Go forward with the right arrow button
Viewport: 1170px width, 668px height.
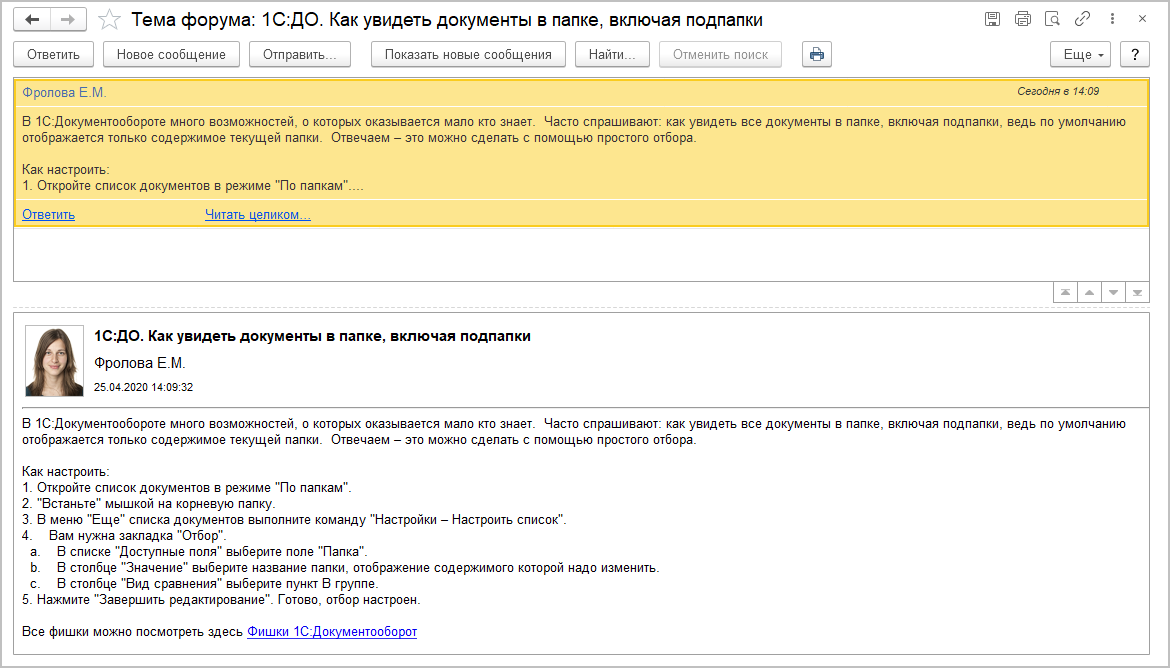coord(68,19)
